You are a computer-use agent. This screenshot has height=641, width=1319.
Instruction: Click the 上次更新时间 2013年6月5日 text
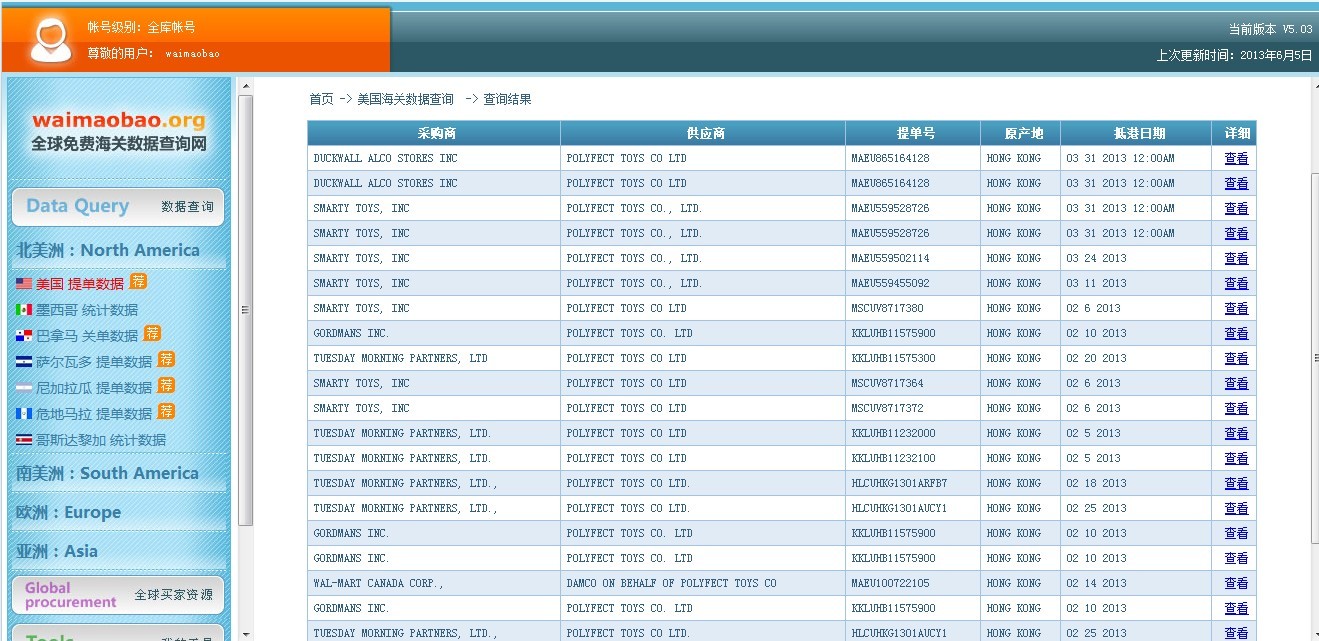pyautogui.click(x=1234, y=55)
